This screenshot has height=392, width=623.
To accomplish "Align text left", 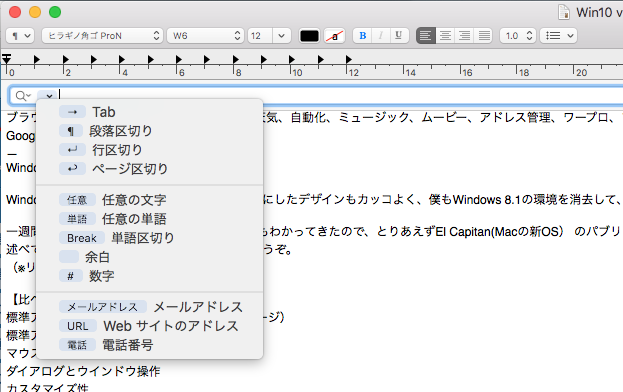I will click(426, 36).
